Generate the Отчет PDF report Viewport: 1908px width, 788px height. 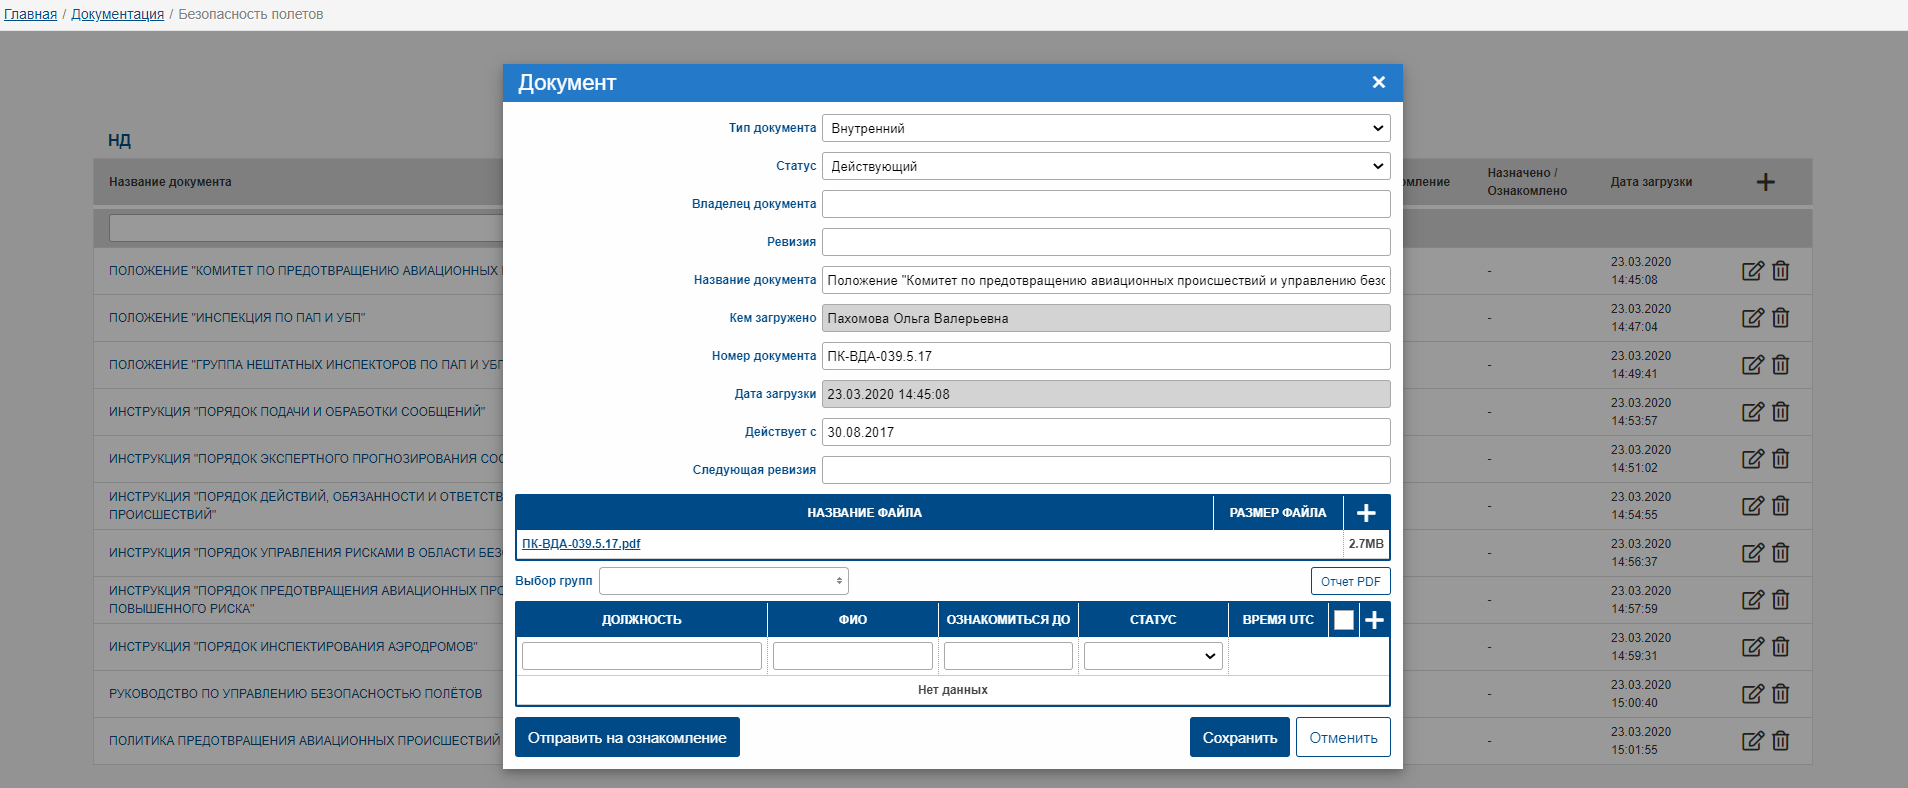(1350, 581)
